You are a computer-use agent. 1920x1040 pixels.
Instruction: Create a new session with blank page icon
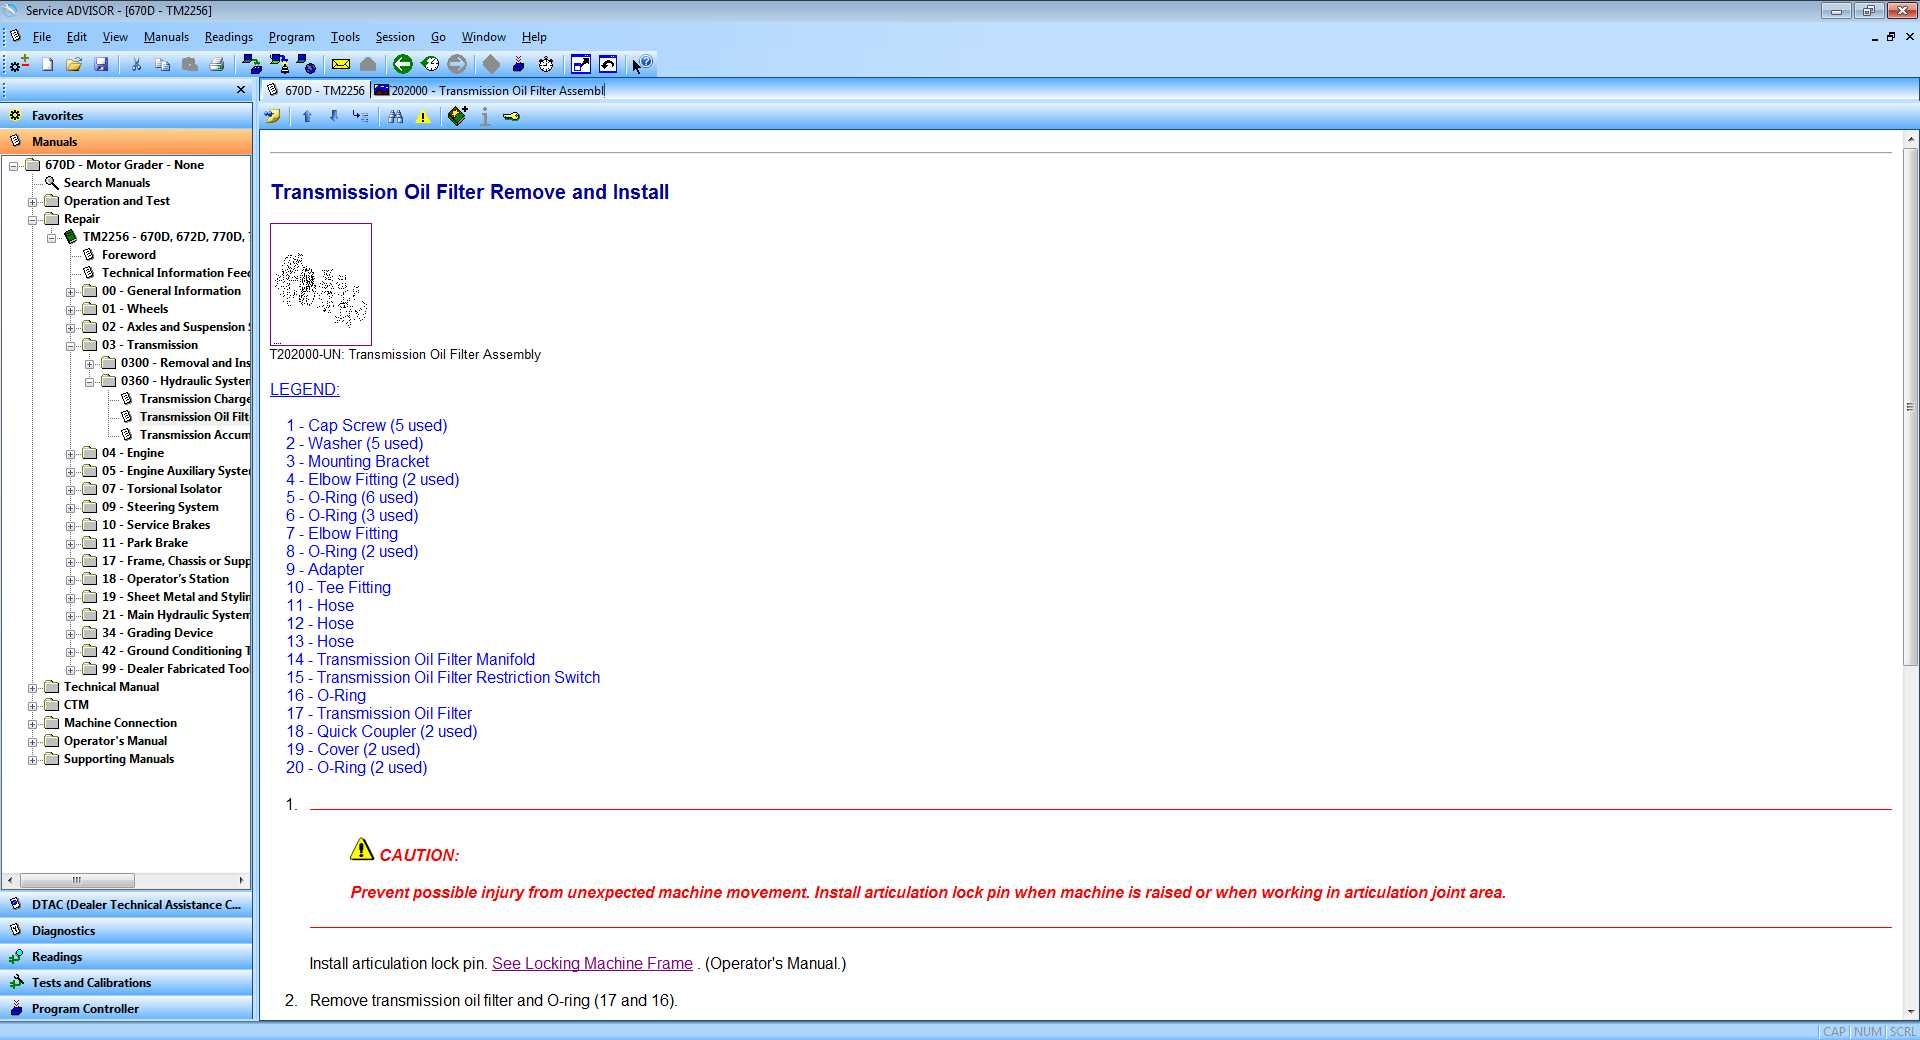(x=48, y=64)
